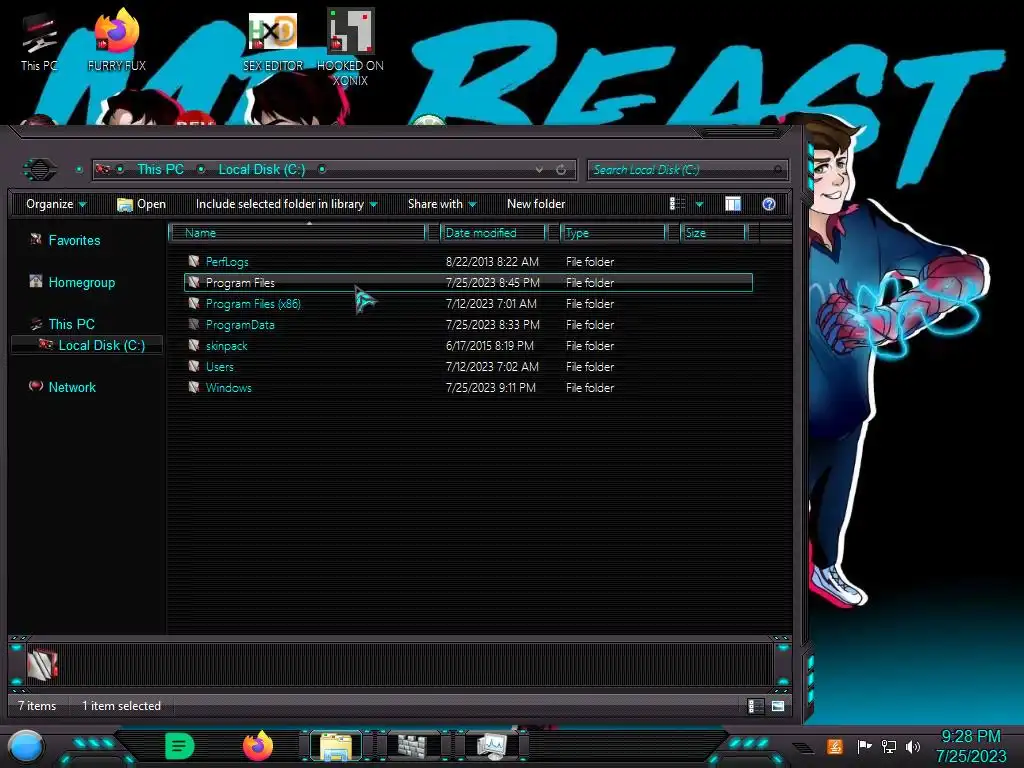Image resolution: width=1024 pixels, height=768 pixels.
Task: Click the Windows folder icon
Action: [x=194, y=387]
